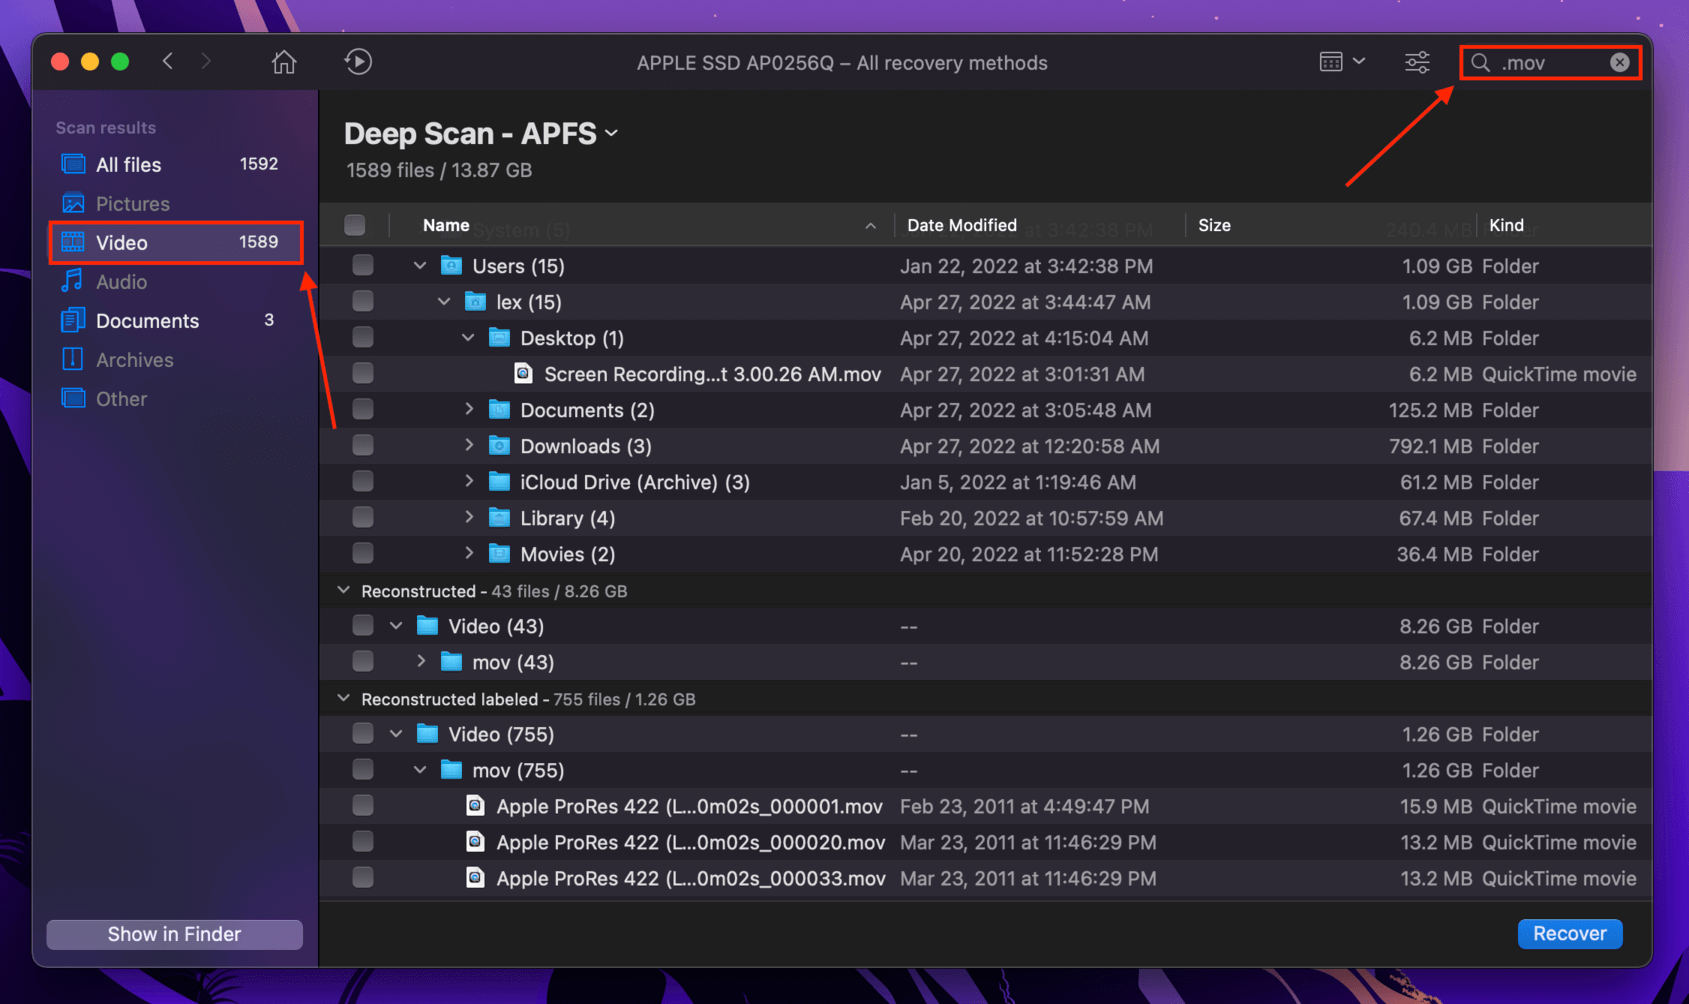Expand the Downloads (3) folder
Image resolution: width=1689 pixels, height=1004 pixels.
(x=468, y=445)
